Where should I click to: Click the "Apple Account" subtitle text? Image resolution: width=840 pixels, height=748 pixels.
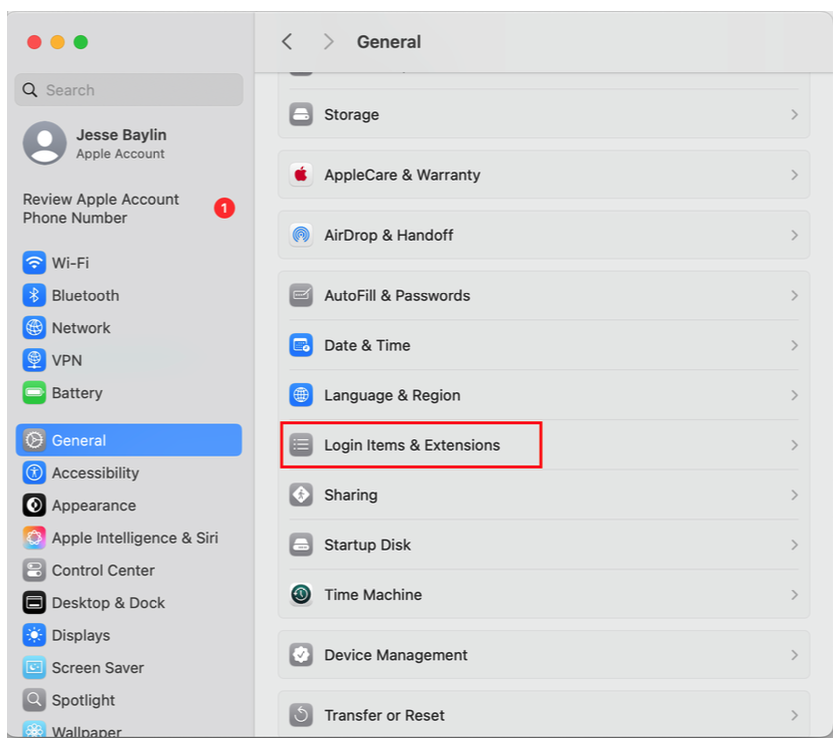(x=120, y=154)
